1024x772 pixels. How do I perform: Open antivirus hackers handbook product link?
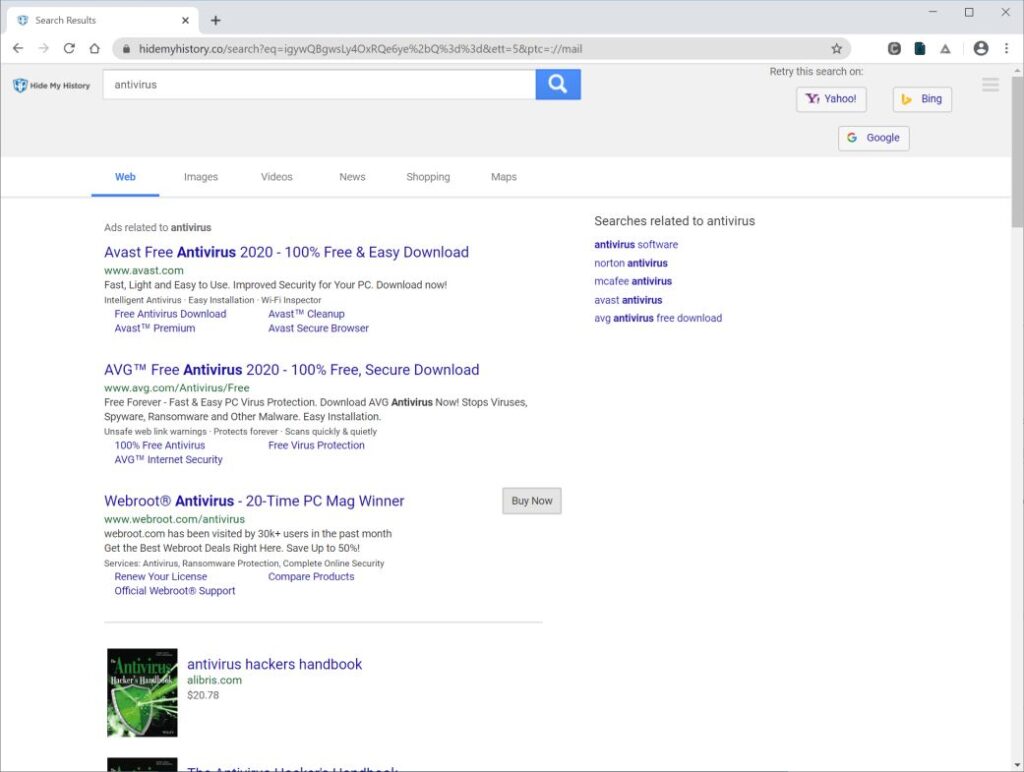pyautogui.click(x=274, y=664)
